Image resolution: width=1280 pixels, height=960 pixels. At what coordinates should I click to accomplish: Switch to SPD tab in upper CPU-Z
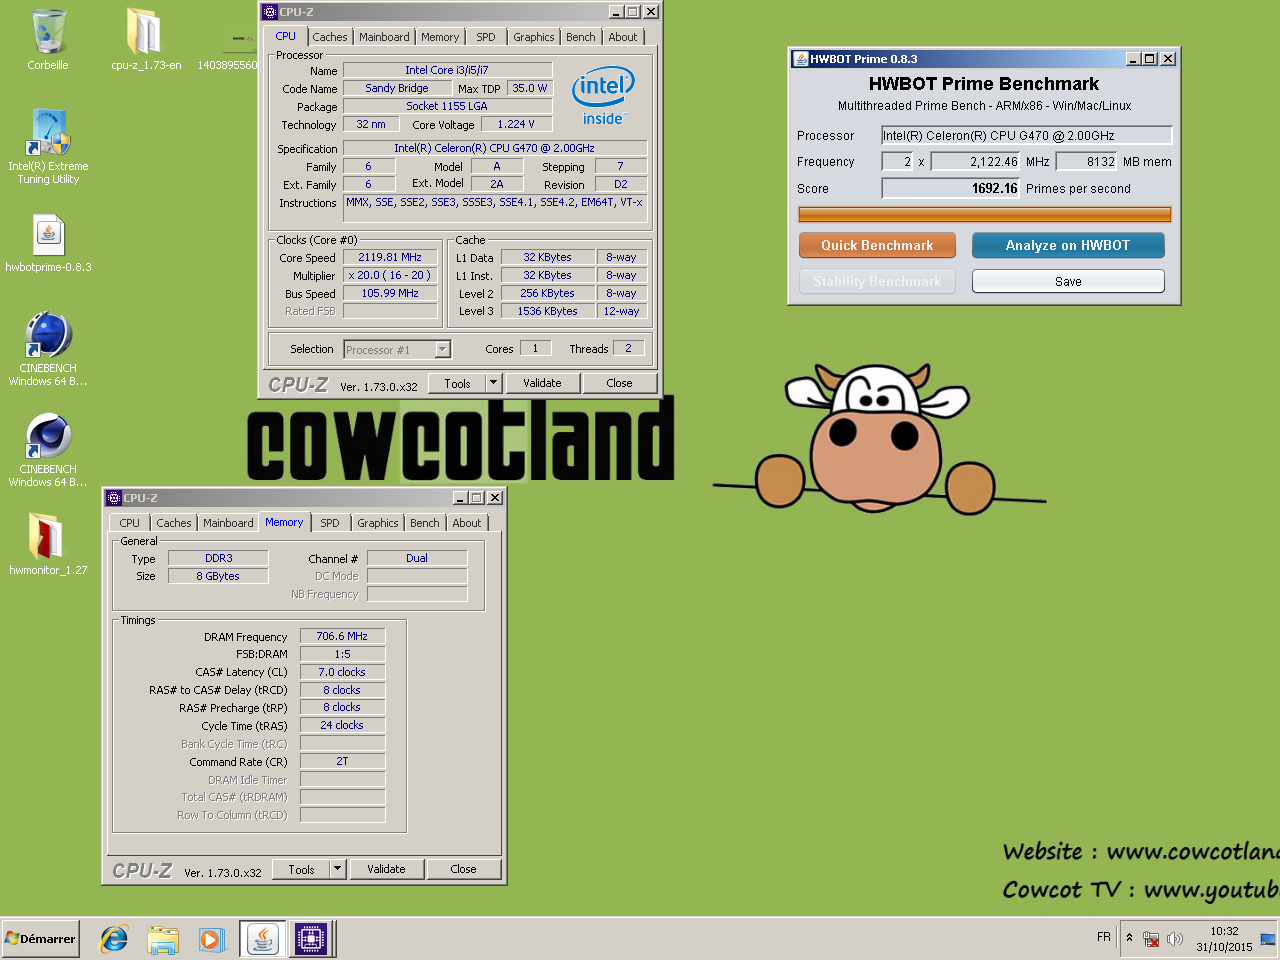point(486,37)
